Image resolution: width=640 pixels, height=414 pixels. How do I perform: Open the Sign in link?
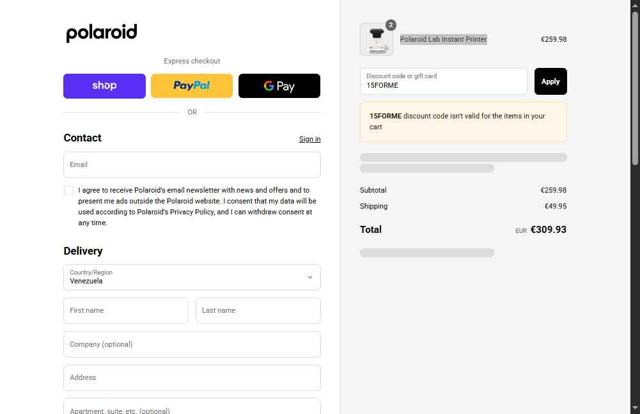[310, 139]
